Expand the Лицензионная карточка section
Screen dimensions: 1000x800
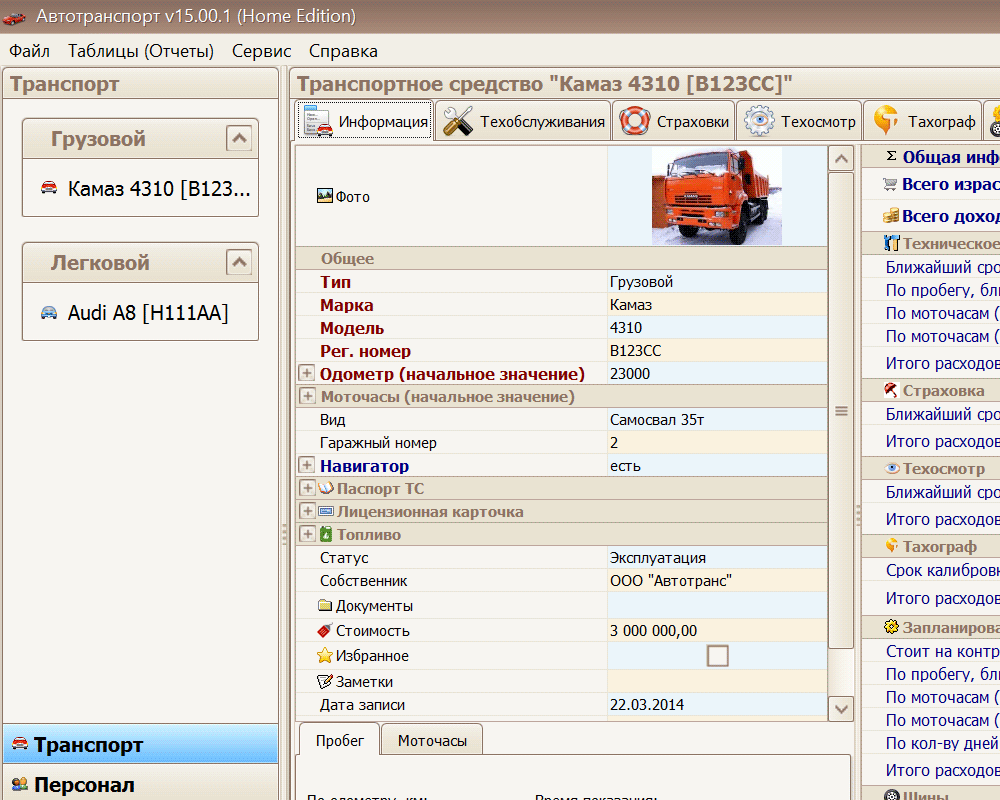point(307,510)
